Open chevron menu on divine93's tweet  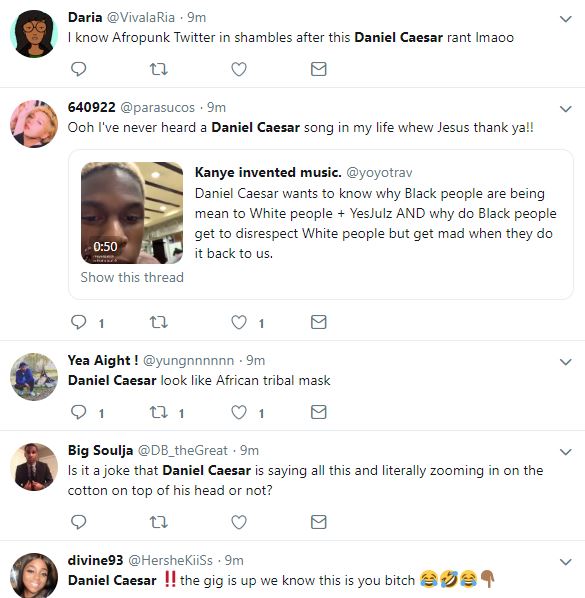tap(566, 562)
